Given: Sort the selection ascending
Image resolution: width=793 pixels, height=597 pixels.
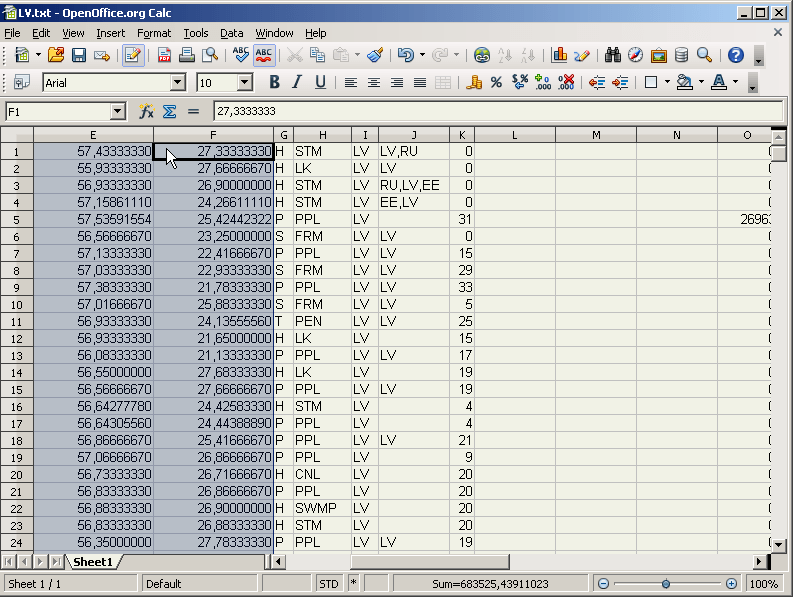Looking at the screenshot, I should [x=505, y=55].
